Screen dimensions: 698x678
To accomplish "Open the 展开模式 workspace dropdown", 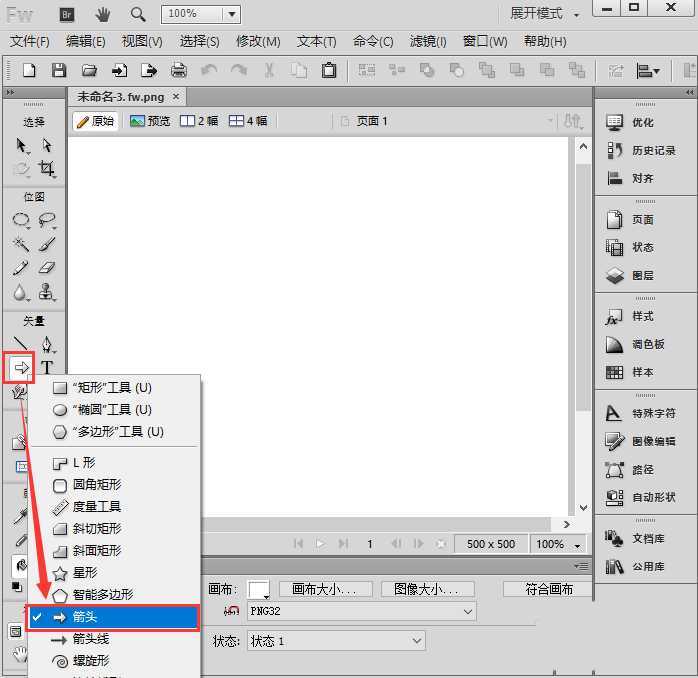I will point(545,14).
